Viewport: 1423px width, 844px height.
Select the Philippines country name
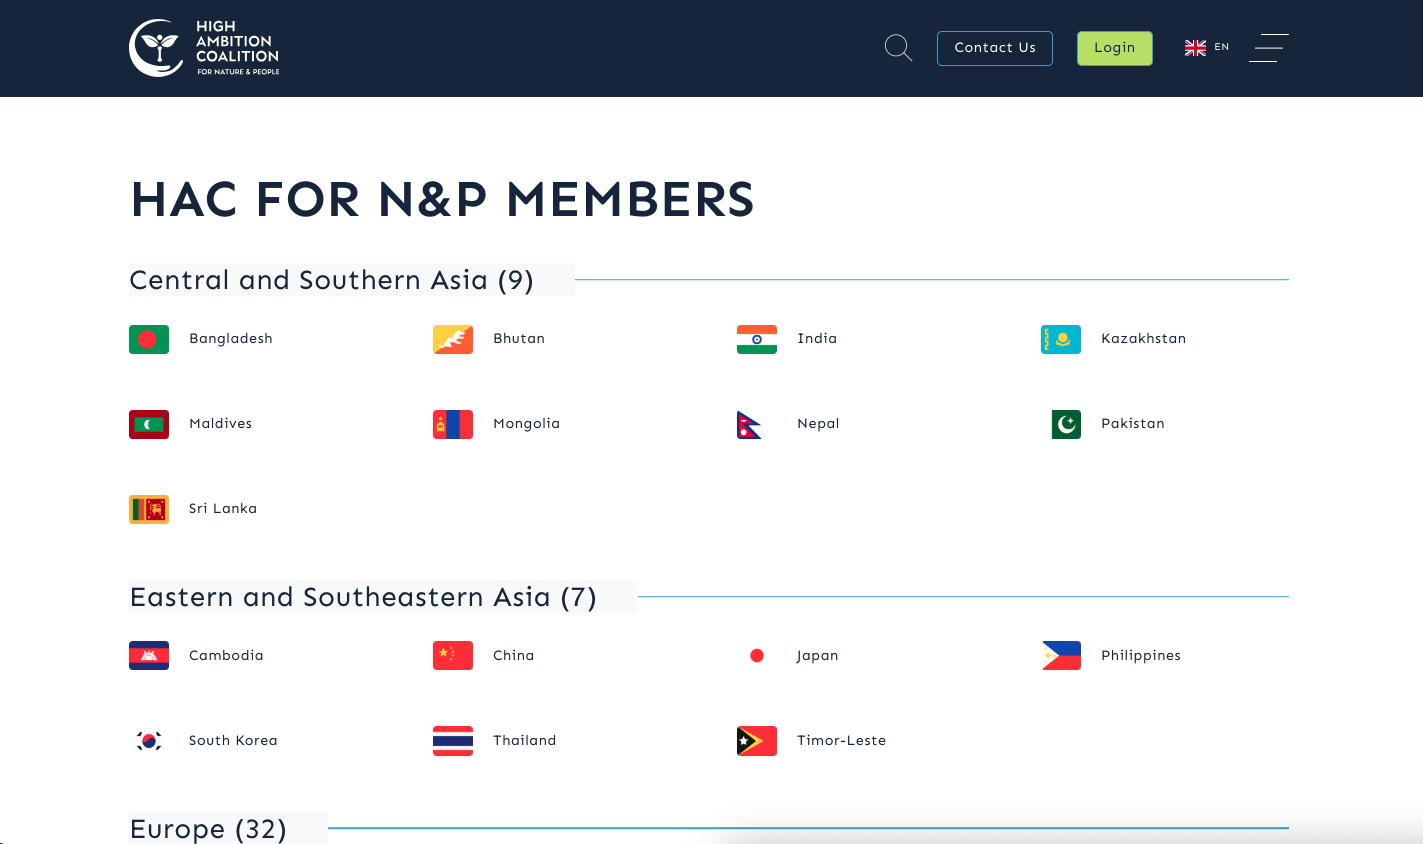tap(1141, 656)
